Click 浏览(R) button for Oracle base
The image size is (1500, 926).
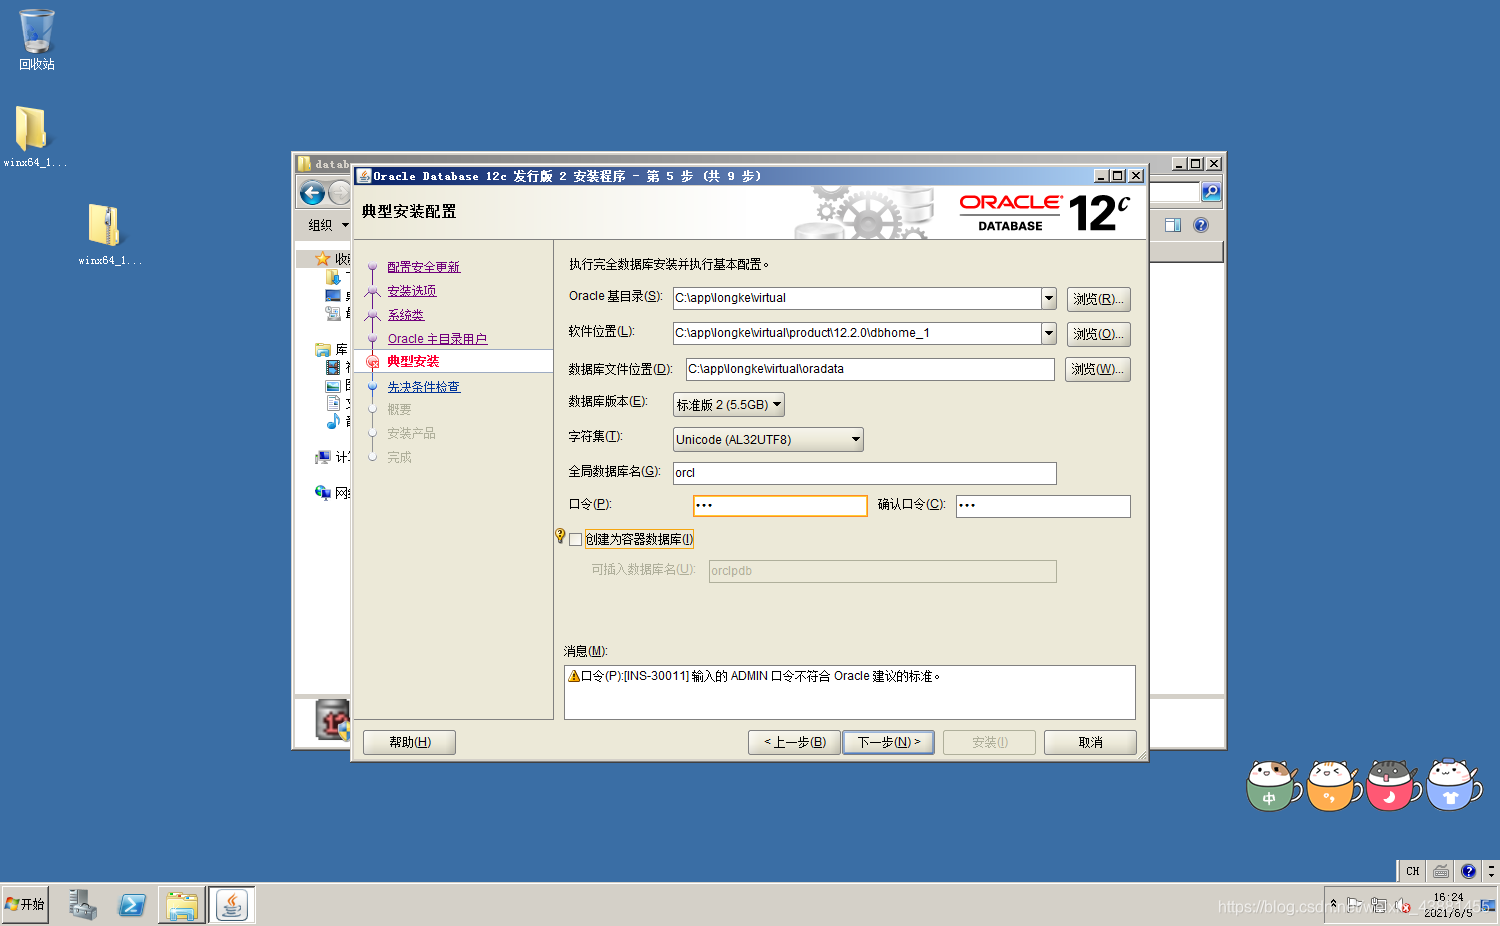coord(1098,299)
